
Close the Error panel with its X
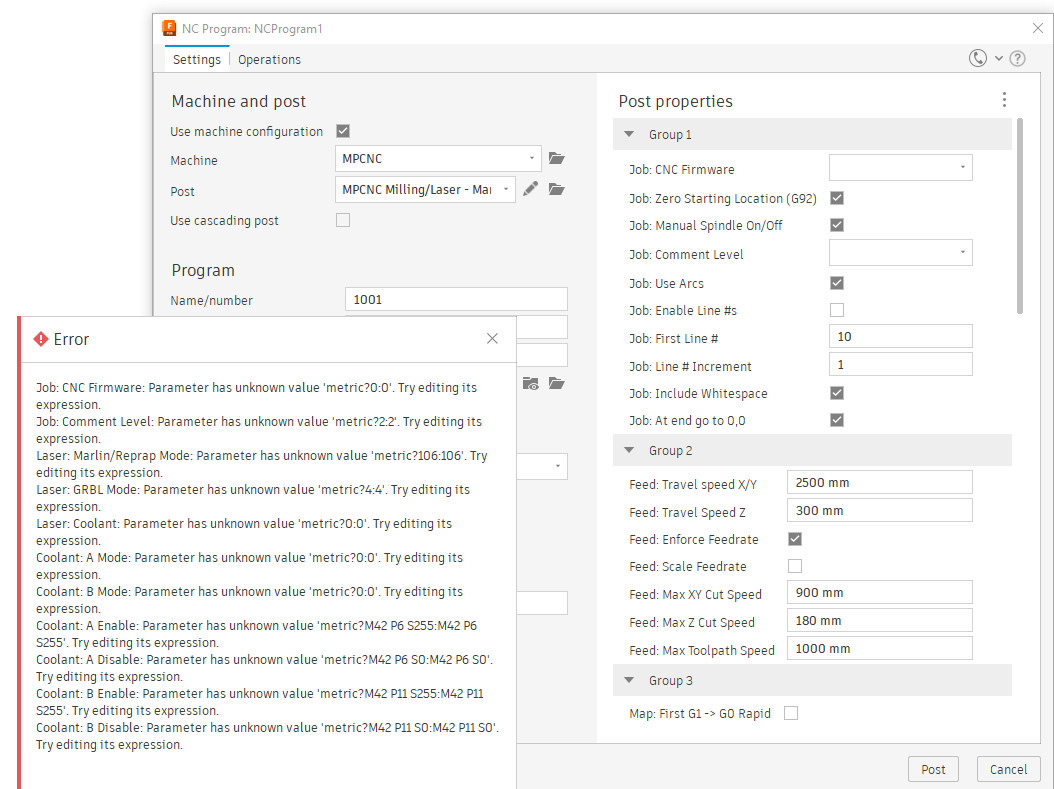[492, 339]
